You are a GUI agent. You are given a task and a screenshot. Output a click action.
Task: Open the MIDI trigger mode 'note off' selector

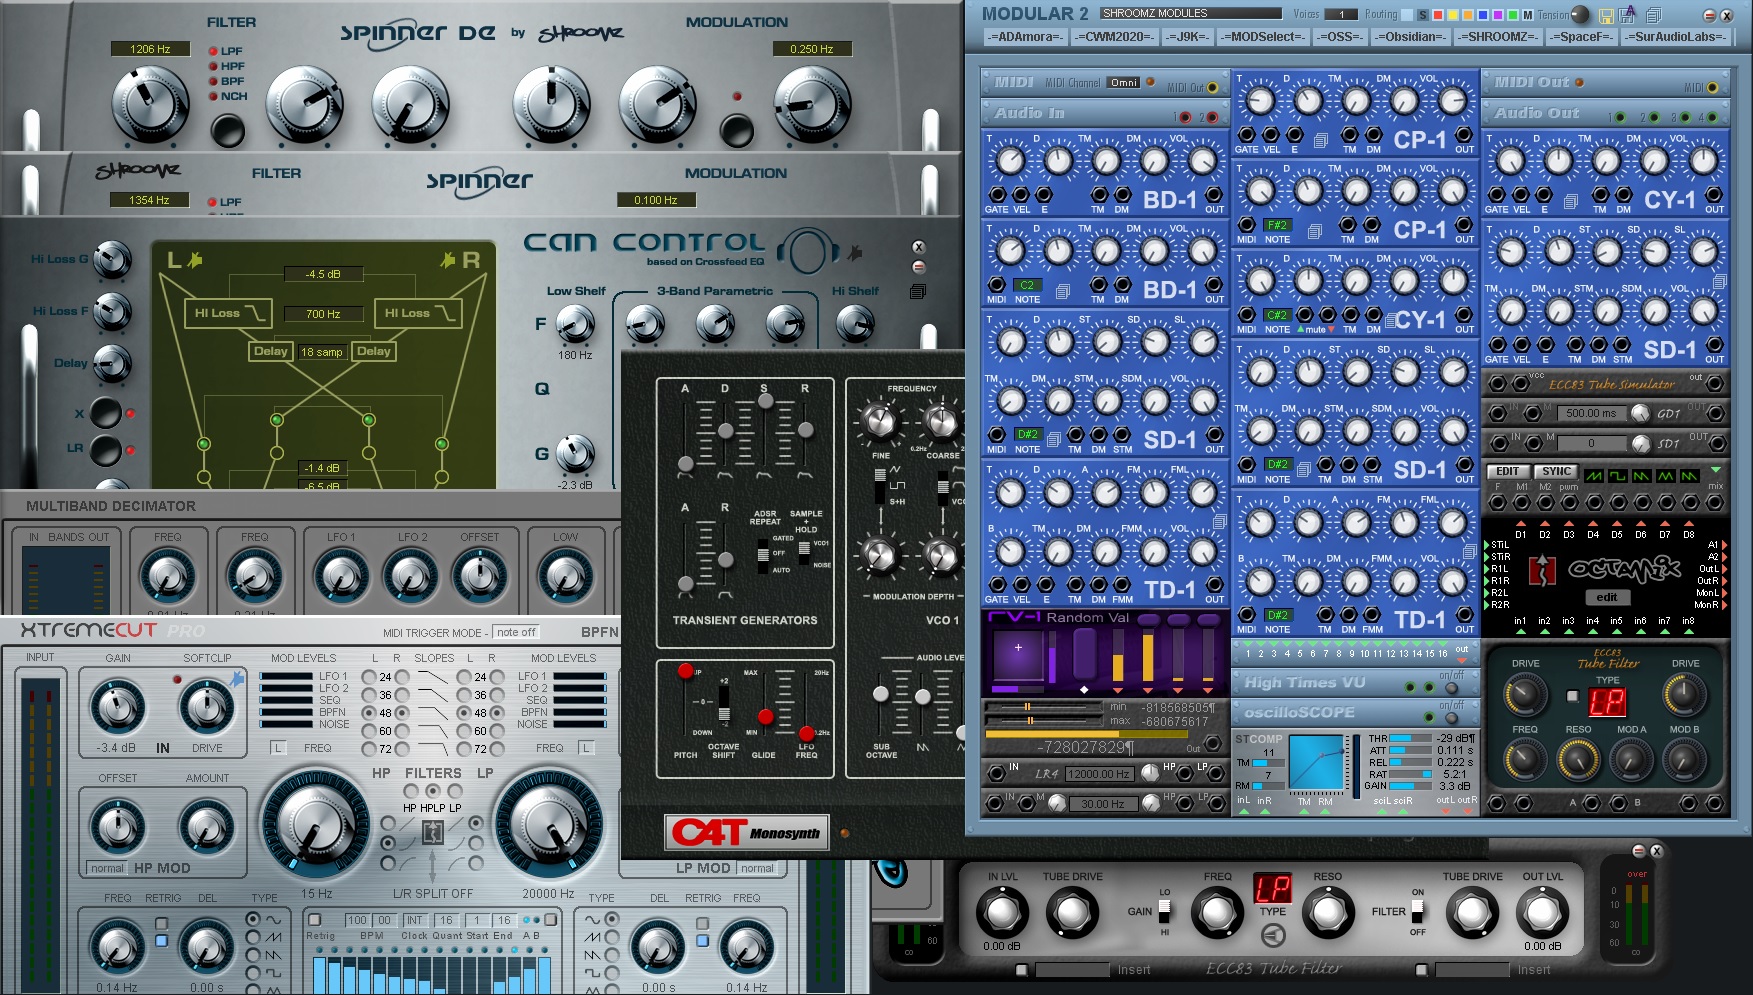coord(516,632)
